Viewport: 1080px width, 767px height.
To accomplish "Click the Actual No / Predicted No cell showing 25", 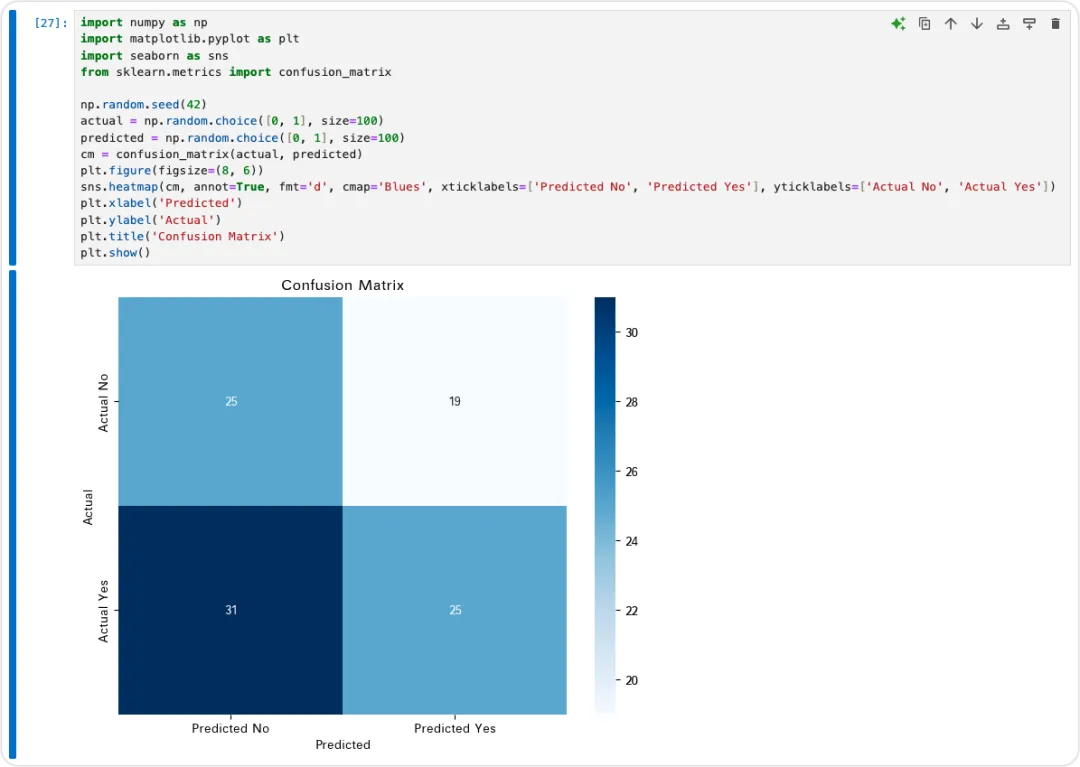I will point(231,401).
